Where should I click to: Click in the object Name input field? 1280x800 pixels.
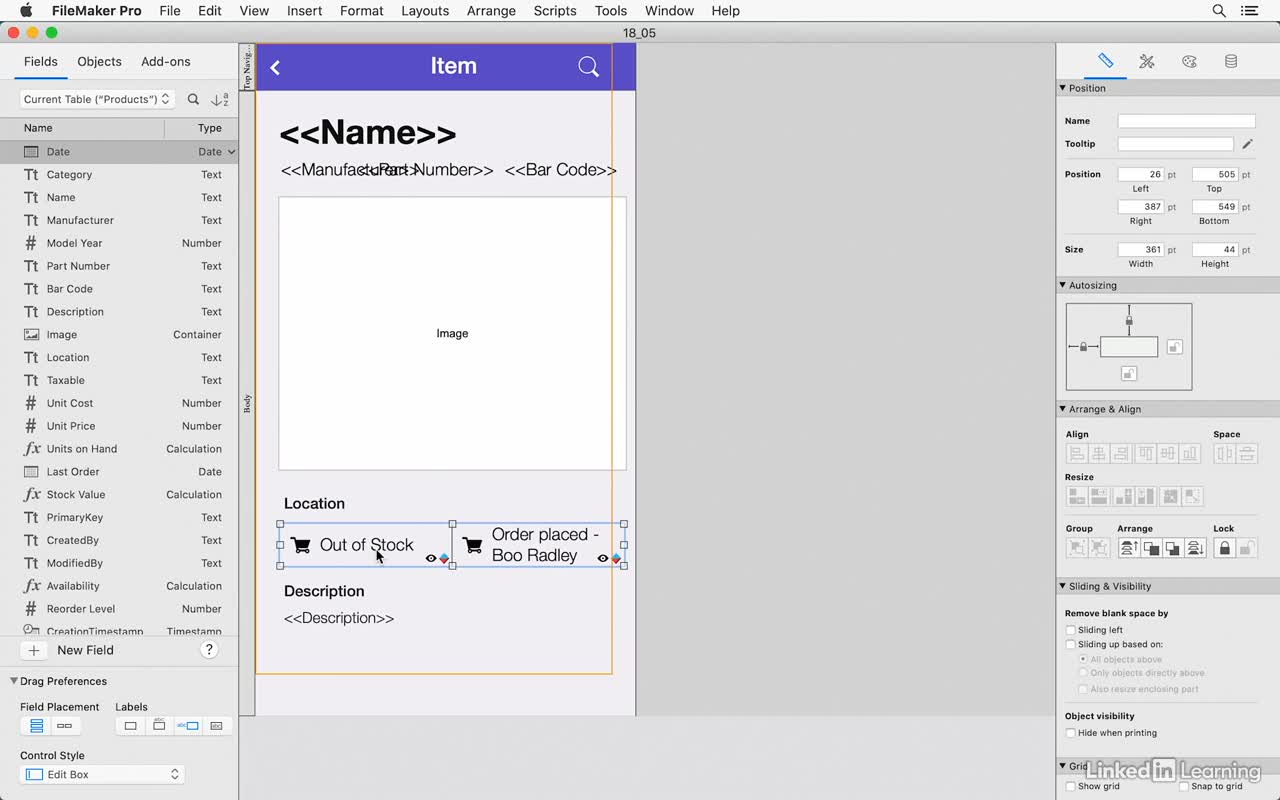tap(1186, 121)
